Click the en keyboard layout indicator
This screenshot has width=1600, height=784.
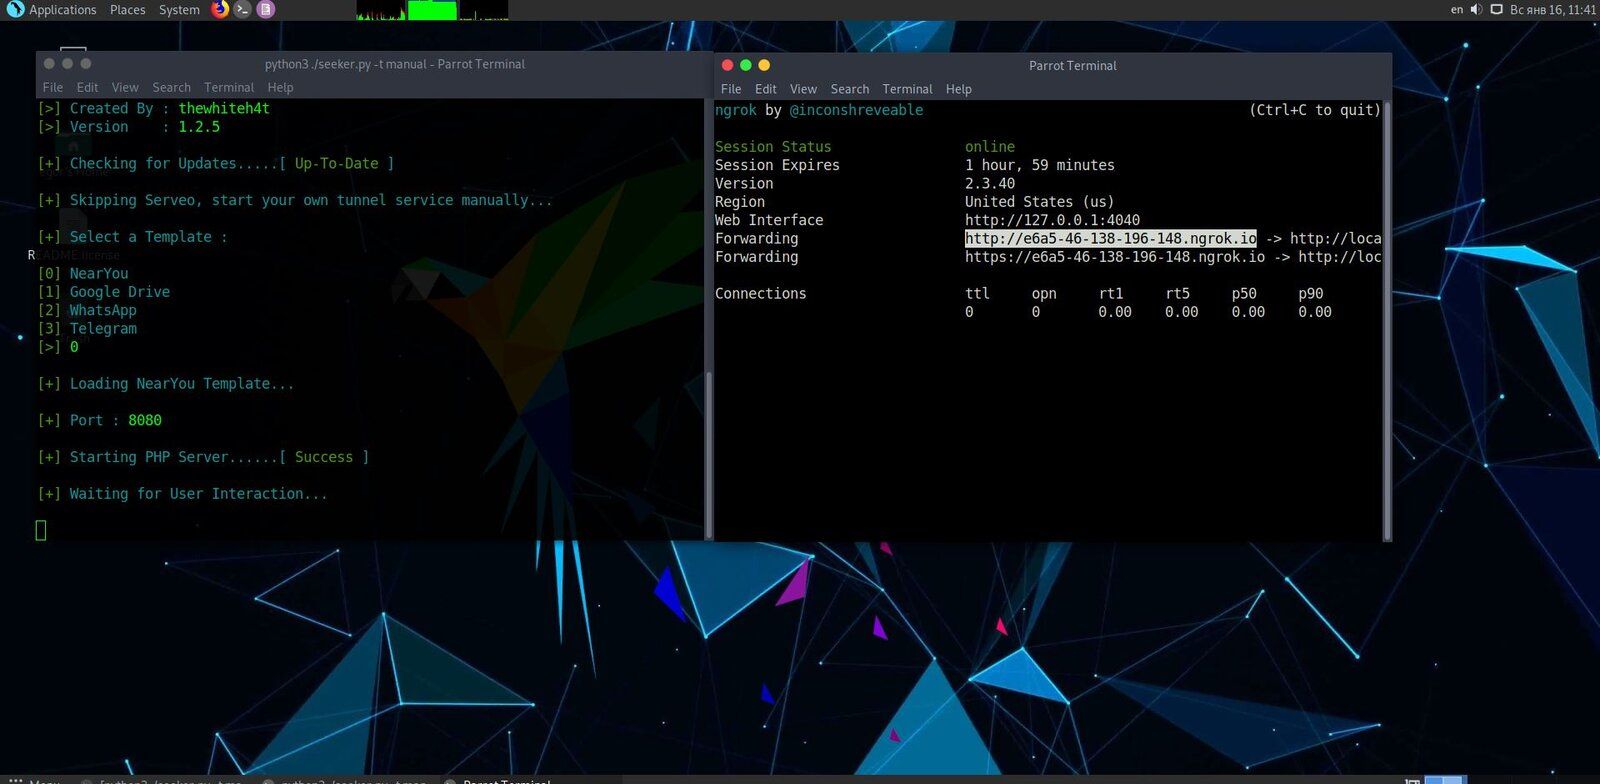point(1456,10)
